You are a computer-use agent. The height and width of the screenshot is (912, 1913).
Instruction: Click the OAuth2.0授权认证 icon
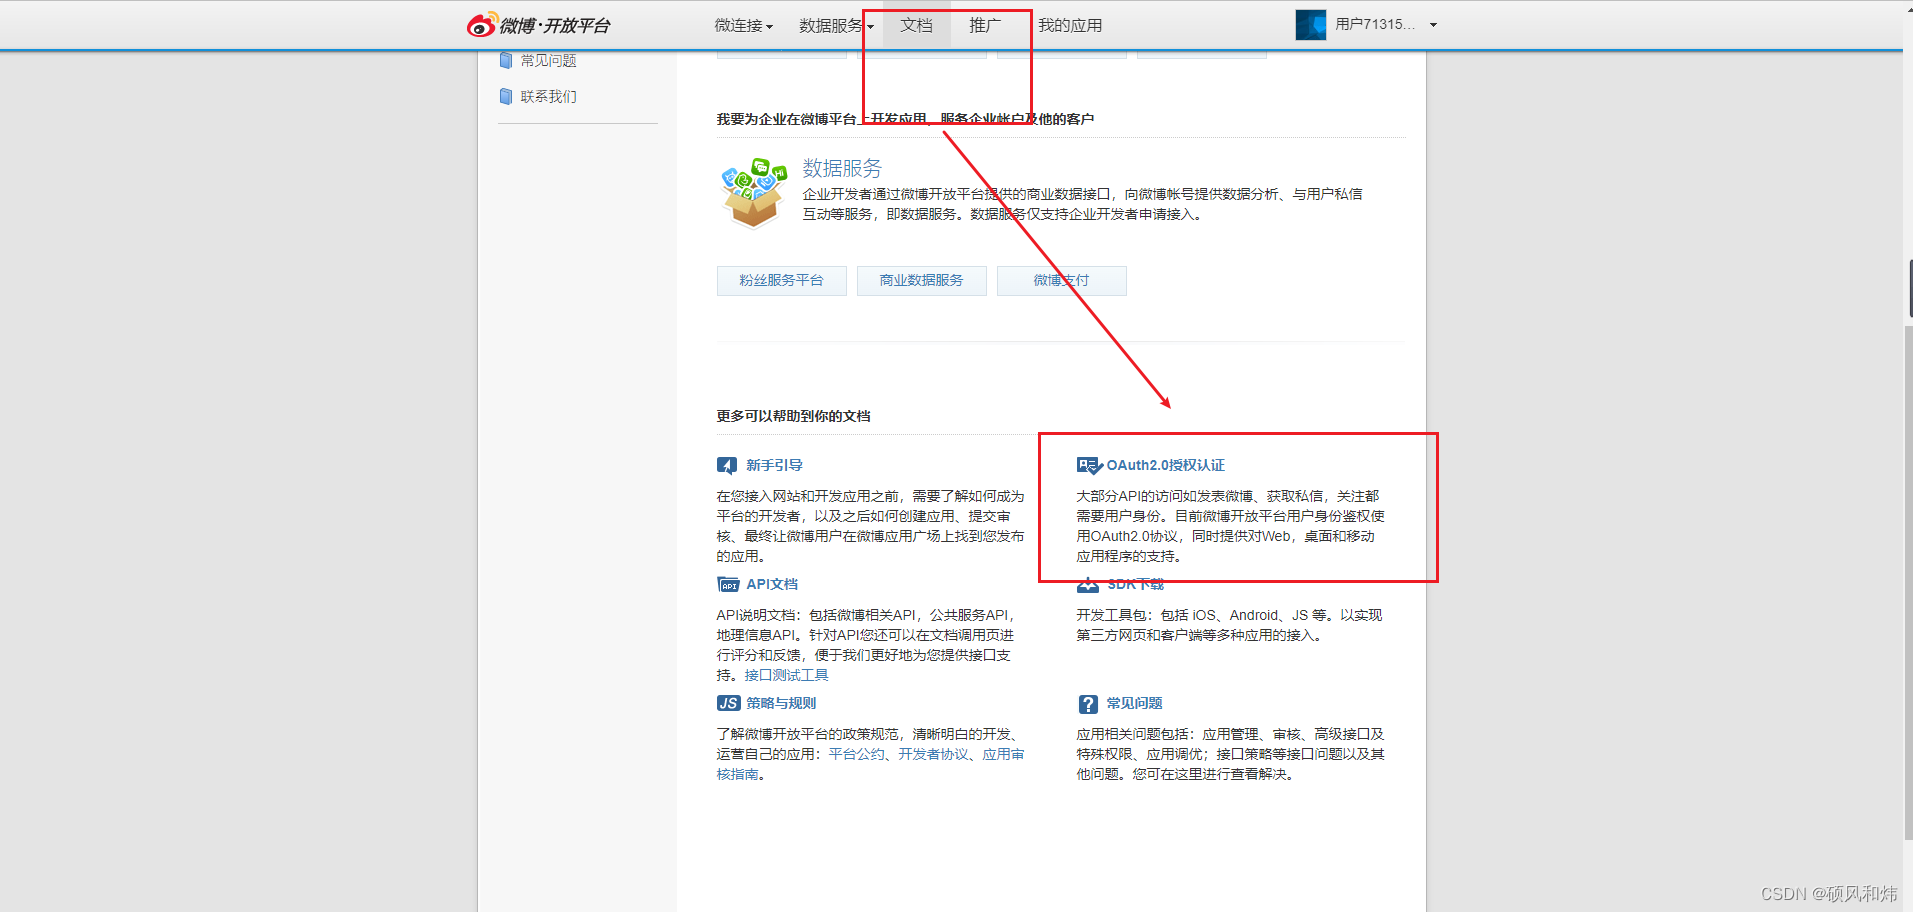point(1088,464)
